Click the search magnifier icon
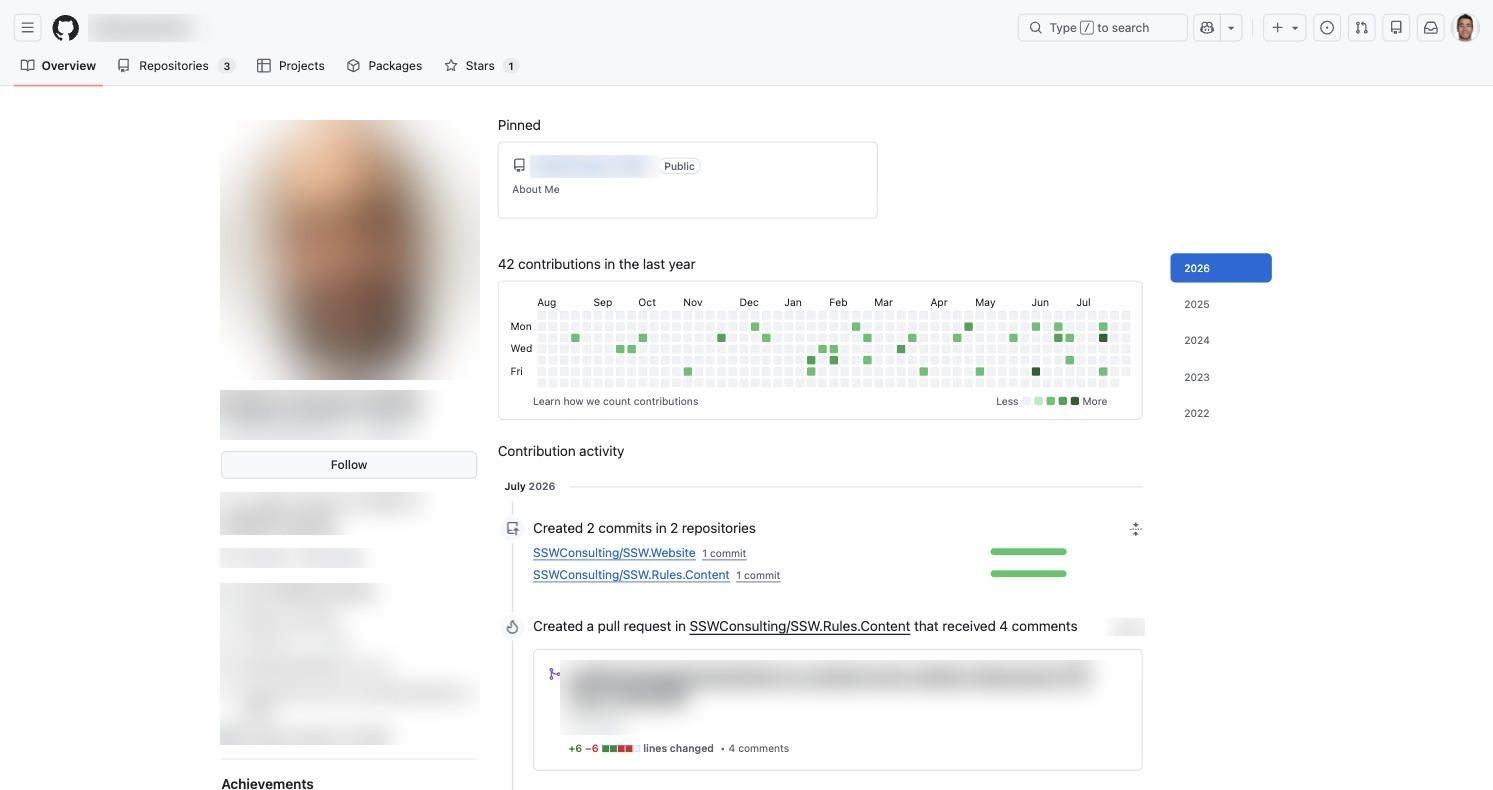This screenshot has width=1493, height=790. tap(1036, 28)
